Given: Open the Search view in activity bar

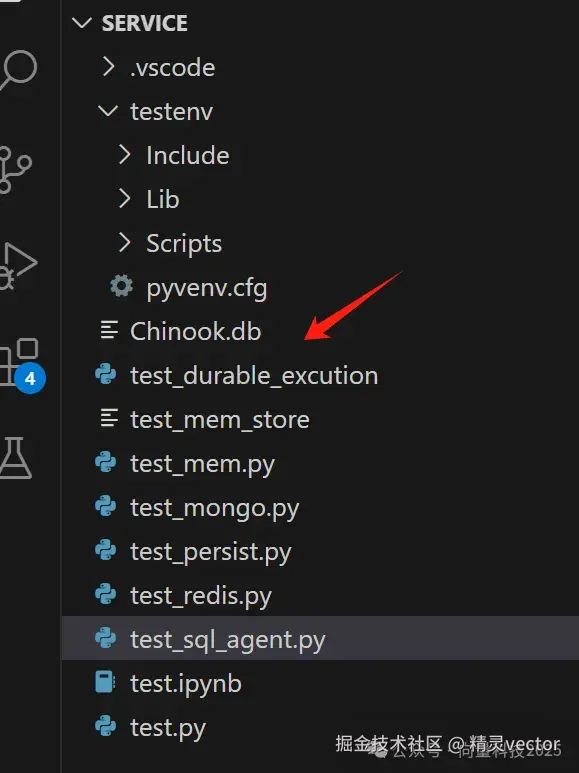Looking at the screenshot, I should (18, 69).
